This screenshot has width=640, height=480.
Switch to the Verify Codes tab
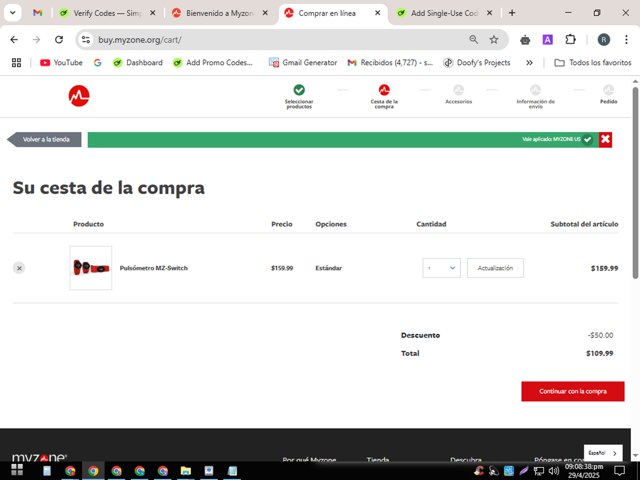coord(107,13)
